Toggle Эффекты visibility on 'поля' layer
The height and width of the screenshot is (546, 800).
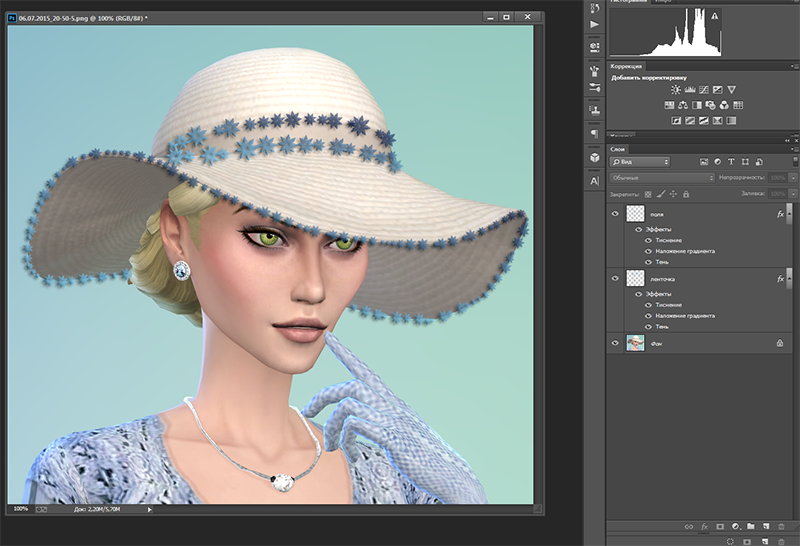pyautogui.click(x=638, y=230)
